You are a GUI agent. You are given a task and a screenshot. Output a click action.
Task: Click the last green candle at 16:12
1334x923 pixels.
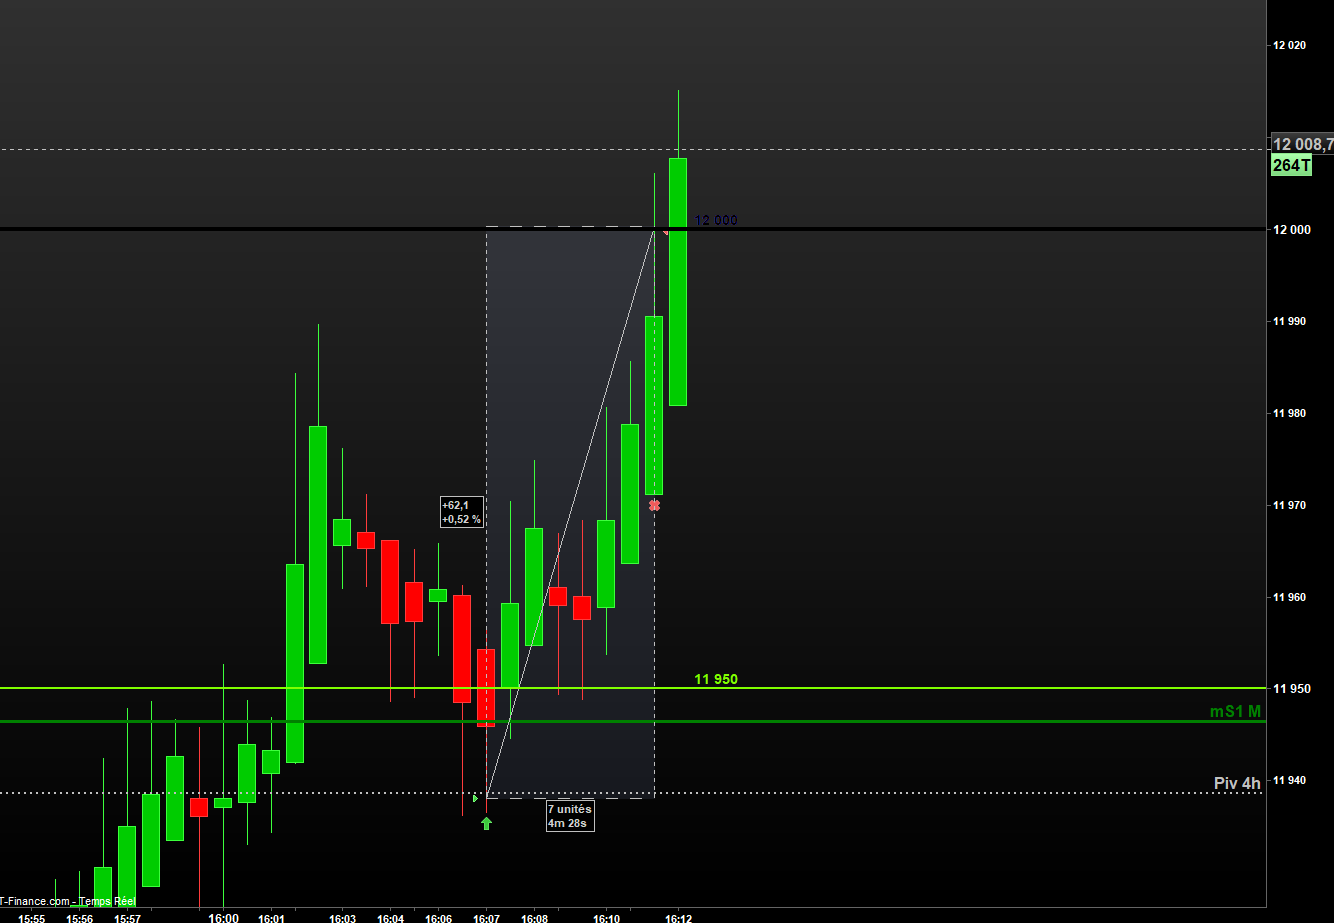point(678,281)
